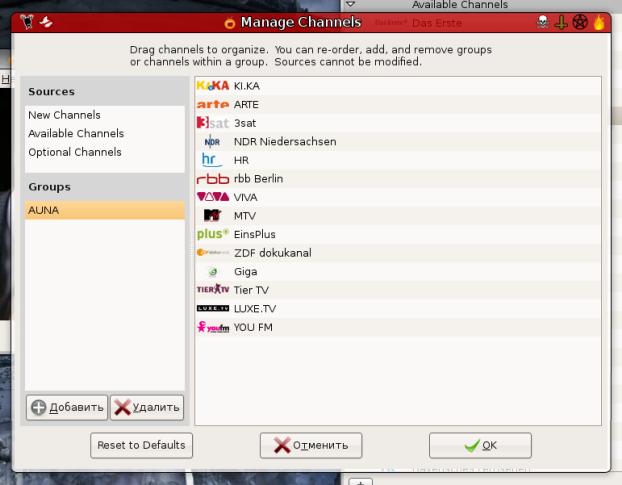Click the LUXE.TV channel logo
Image resolution: width=622 pixels, height=485 pixels.
pos(213,309)
